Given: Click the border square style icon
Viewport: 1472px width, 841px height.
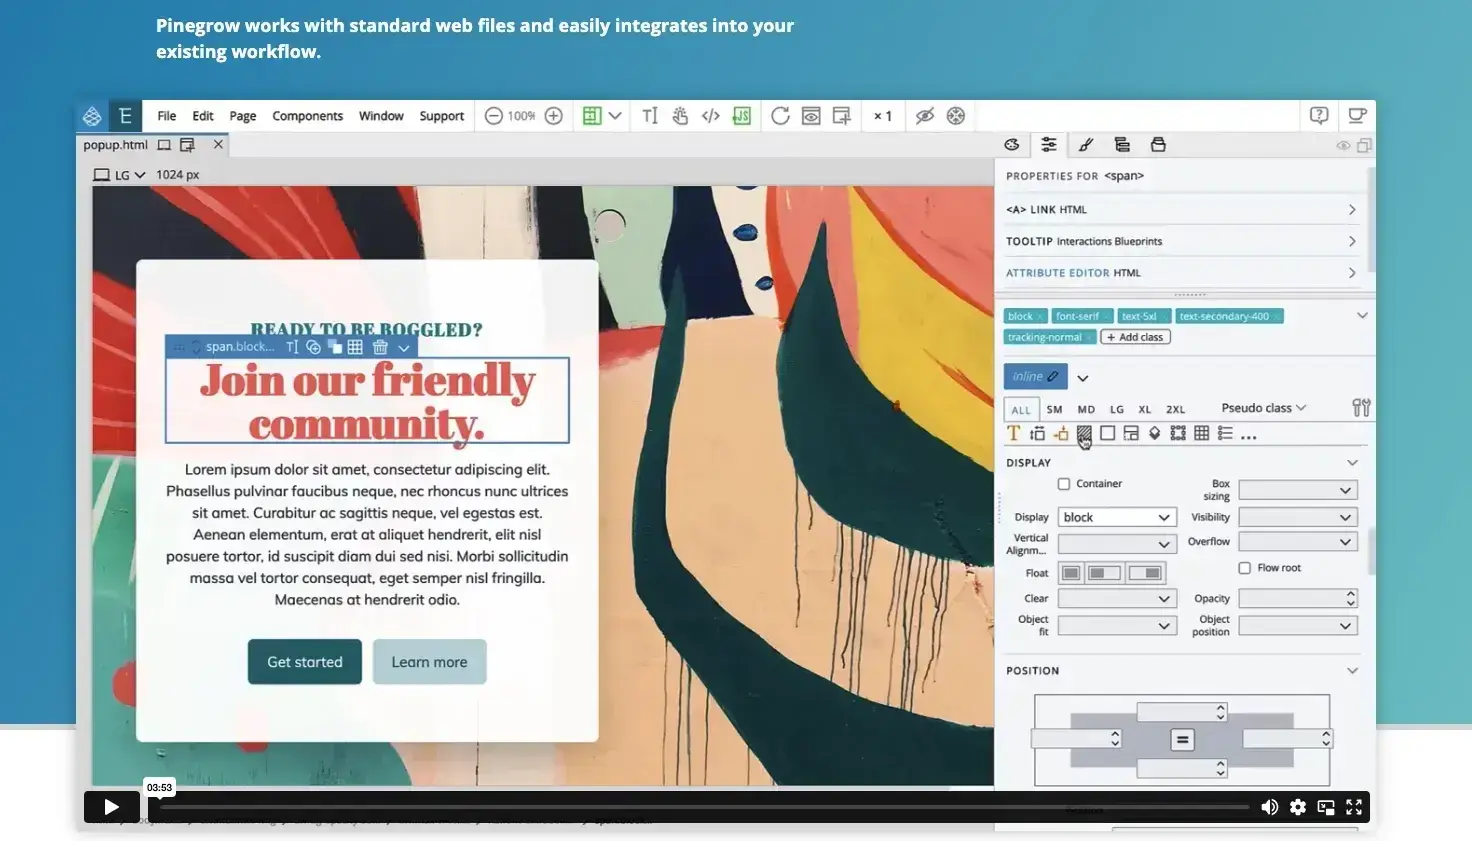Looking at the screenshot, I should (1107, 433).
